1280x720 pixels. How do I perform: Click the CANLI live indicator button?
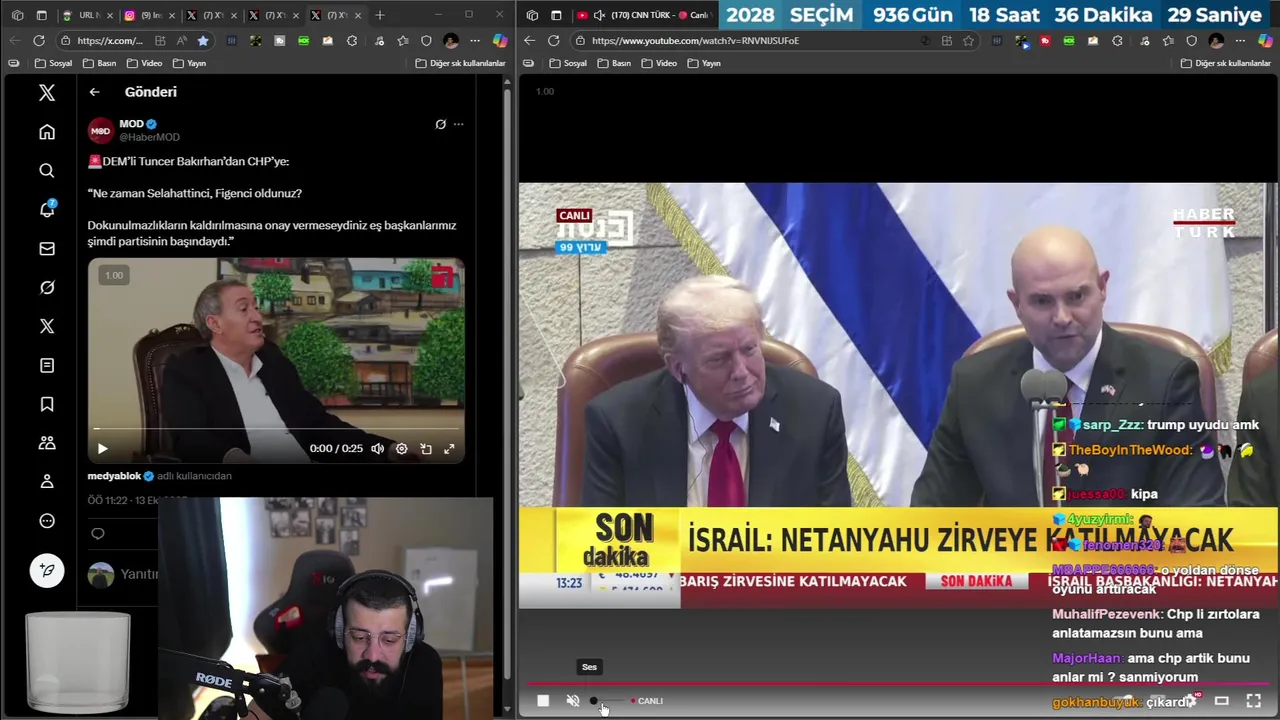pyautogui.click(x=647, y=701)
